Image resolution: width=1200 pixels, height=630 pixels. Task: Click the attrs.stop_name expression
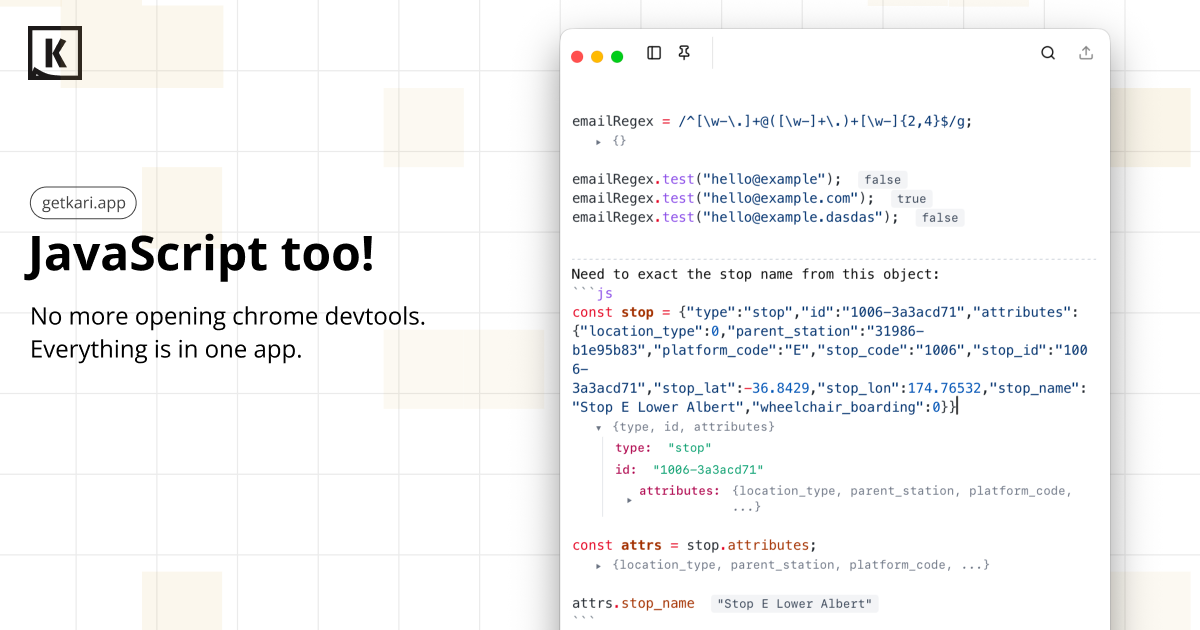[633, 603]
